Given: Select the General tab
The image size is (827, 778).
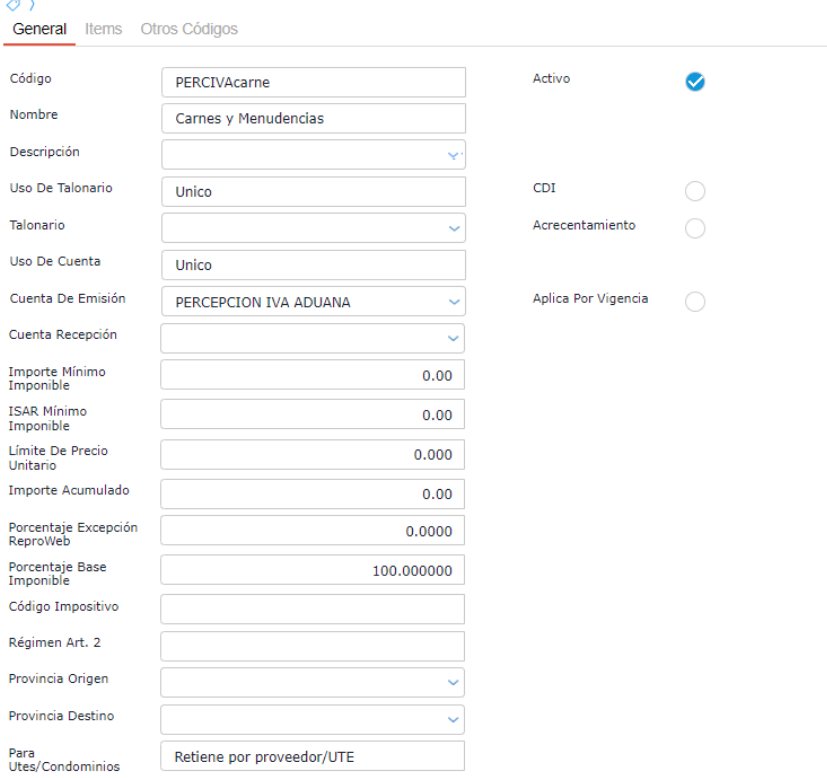Looking at the screenshot, I should (x=39, y=29).
